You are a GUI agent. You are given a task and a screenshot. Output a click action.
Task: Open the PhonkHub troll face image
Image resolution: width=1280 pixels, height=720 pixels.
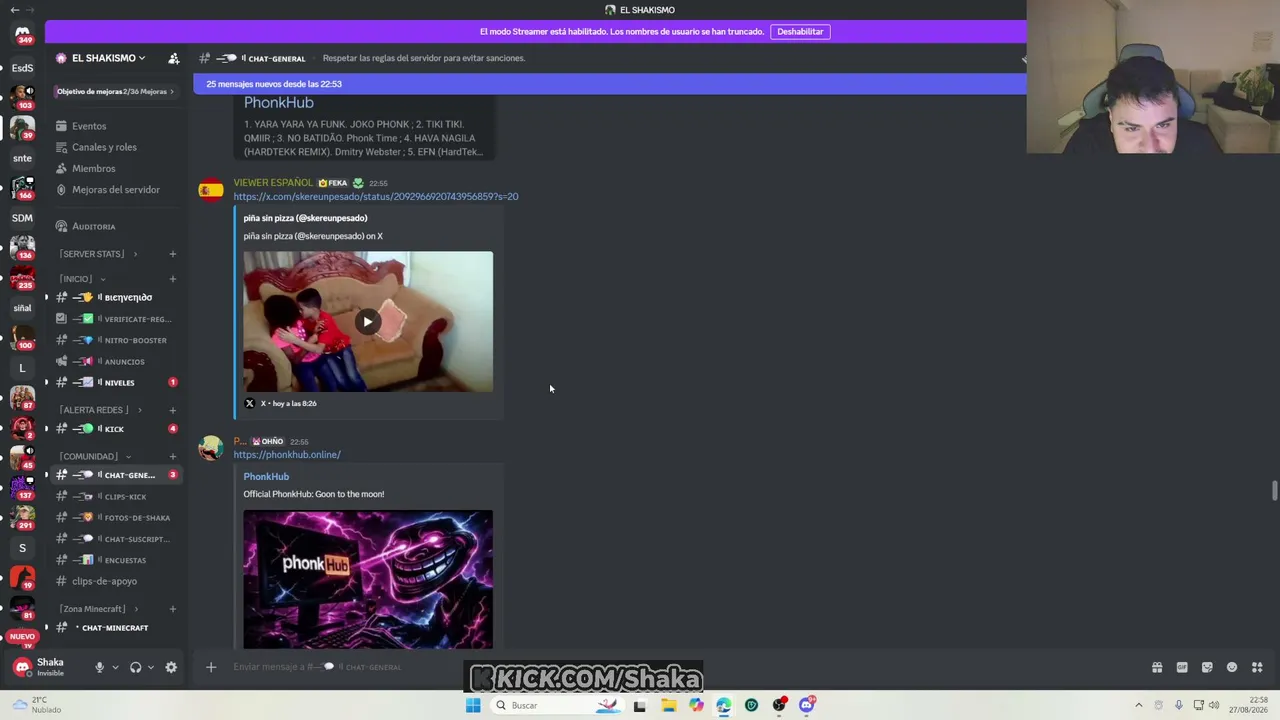368,580
